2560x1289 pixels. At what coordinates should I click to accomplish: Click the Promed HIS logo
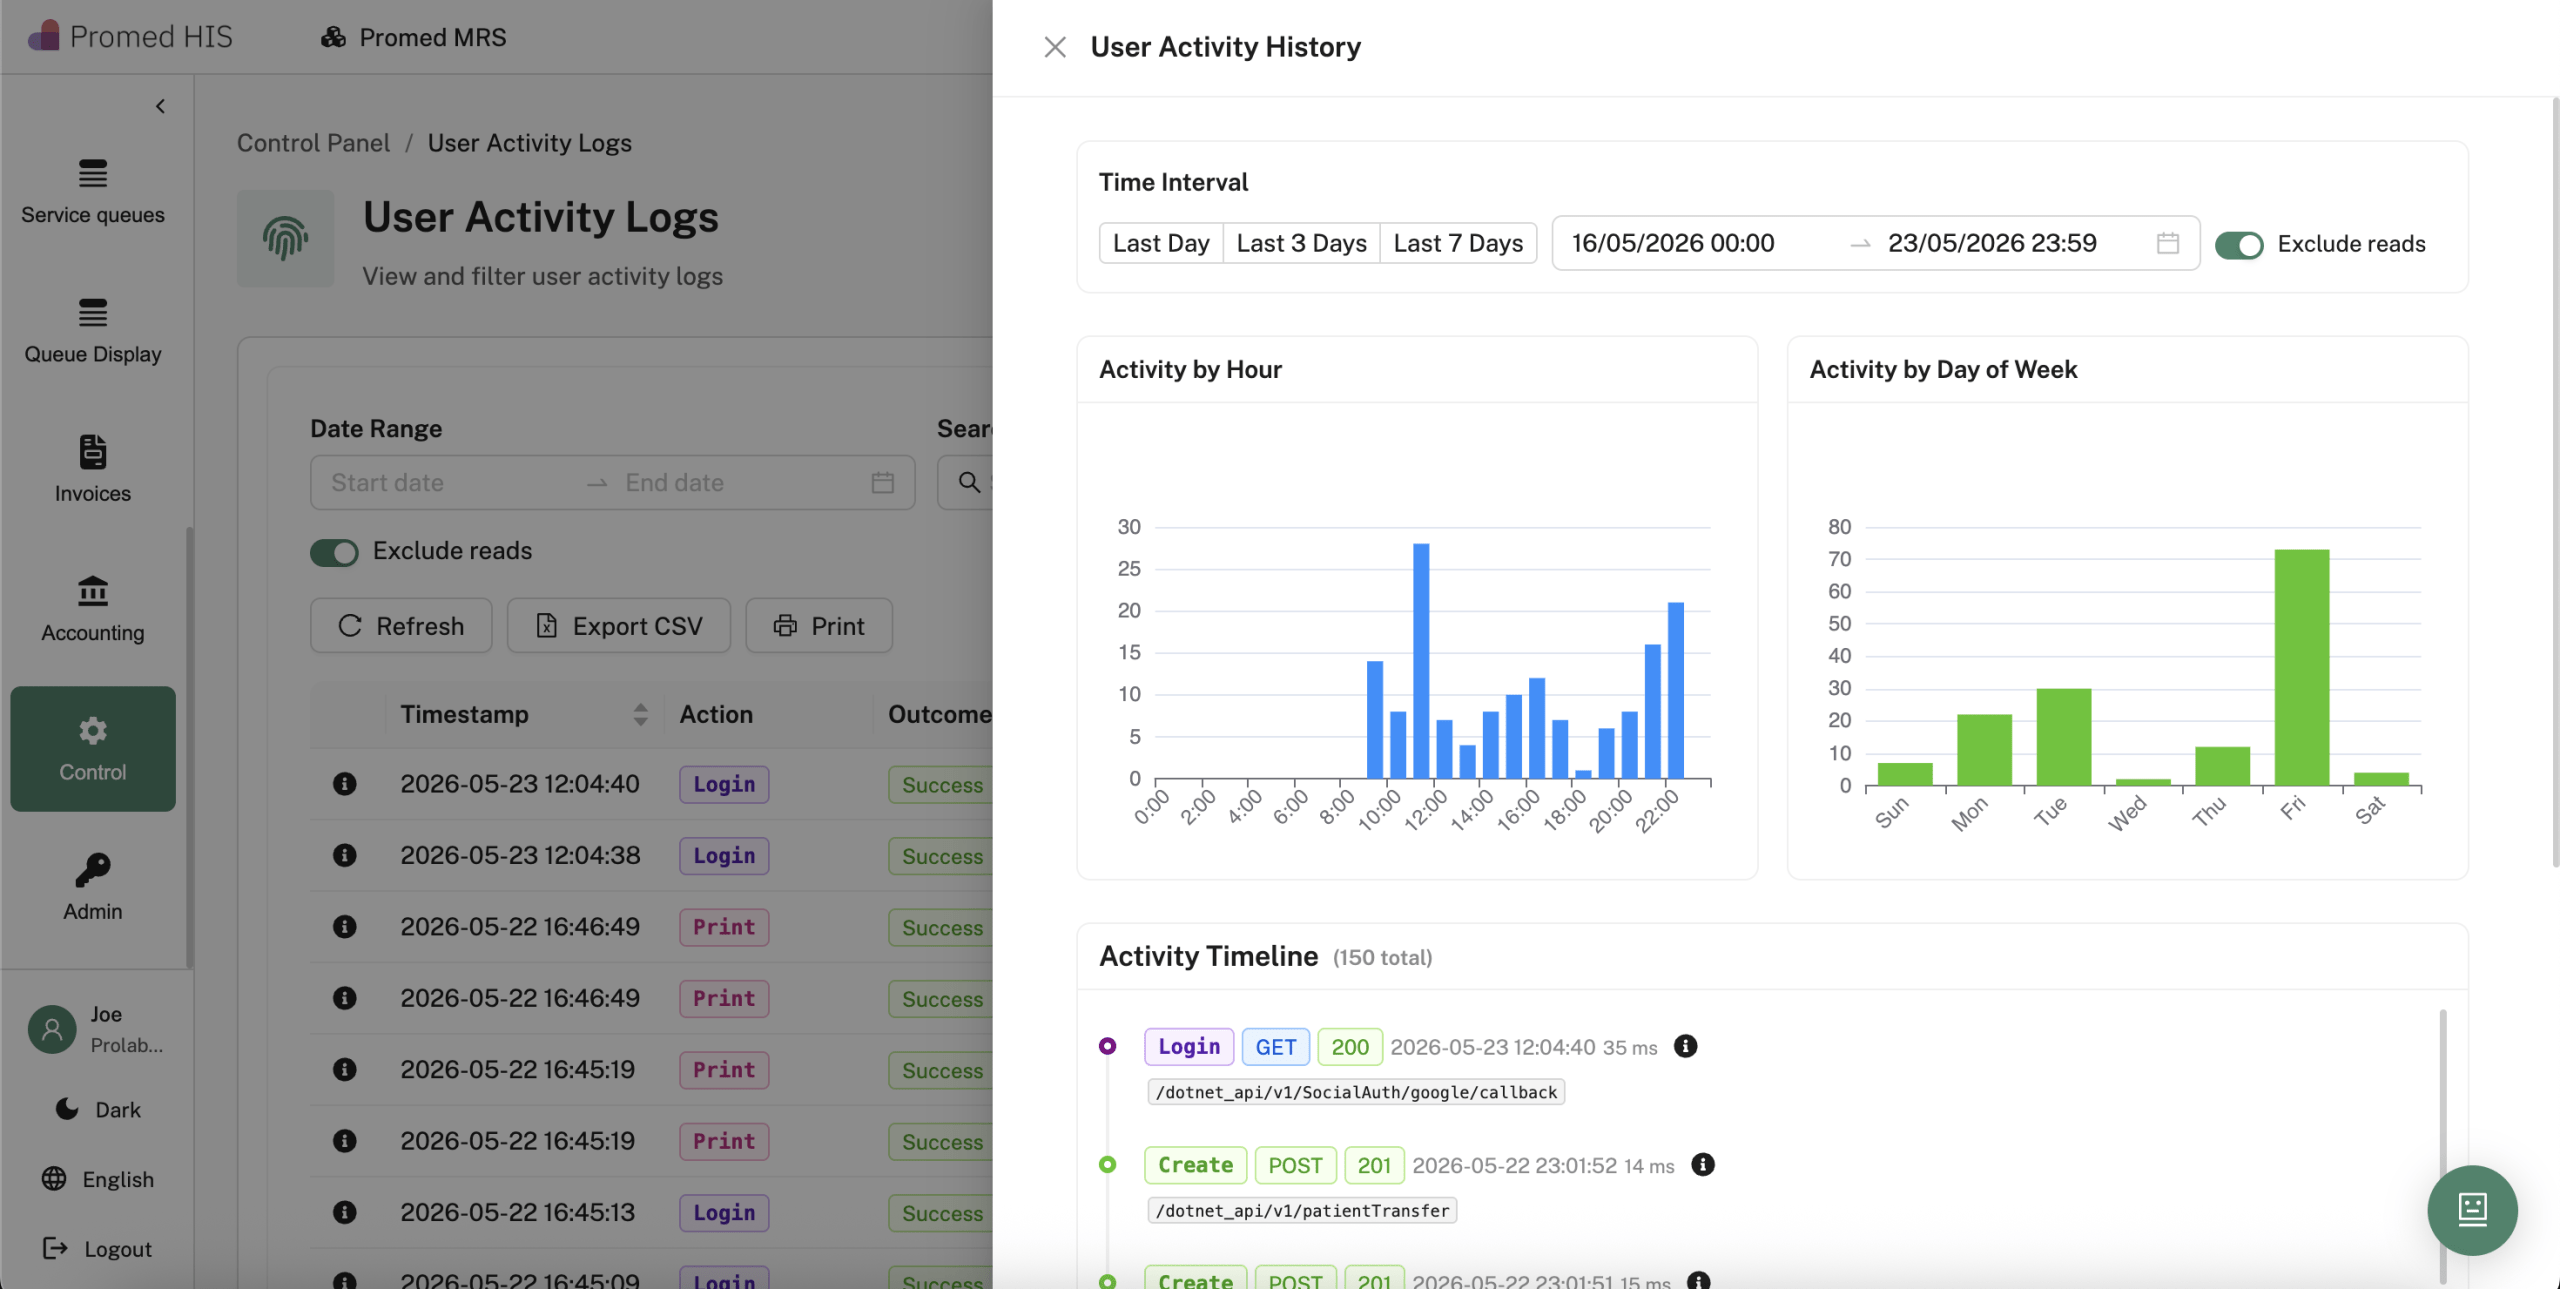click(x=130, y=37)
